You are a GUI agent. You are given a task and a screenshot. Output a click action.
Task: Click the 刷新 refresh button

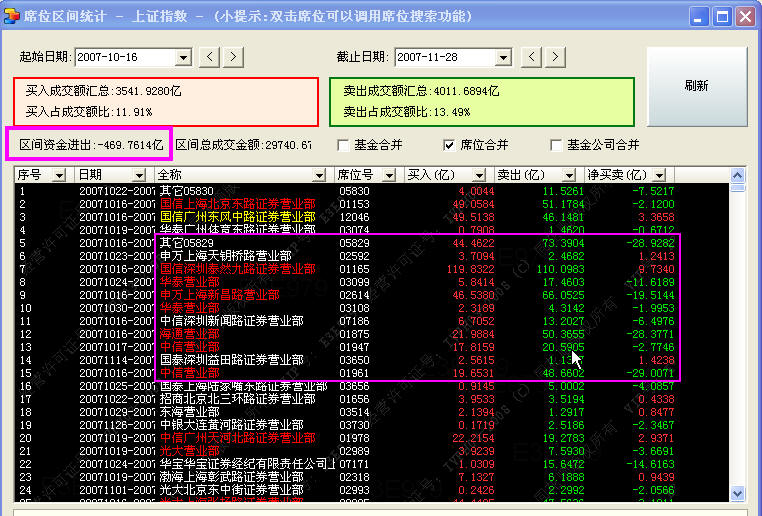click(x=696, y=86)
